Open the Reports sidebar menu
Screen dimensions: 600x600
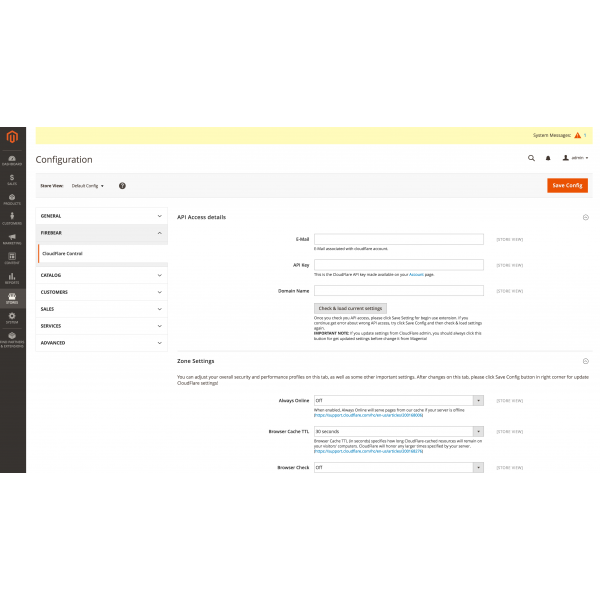click(x=12, y=278)
